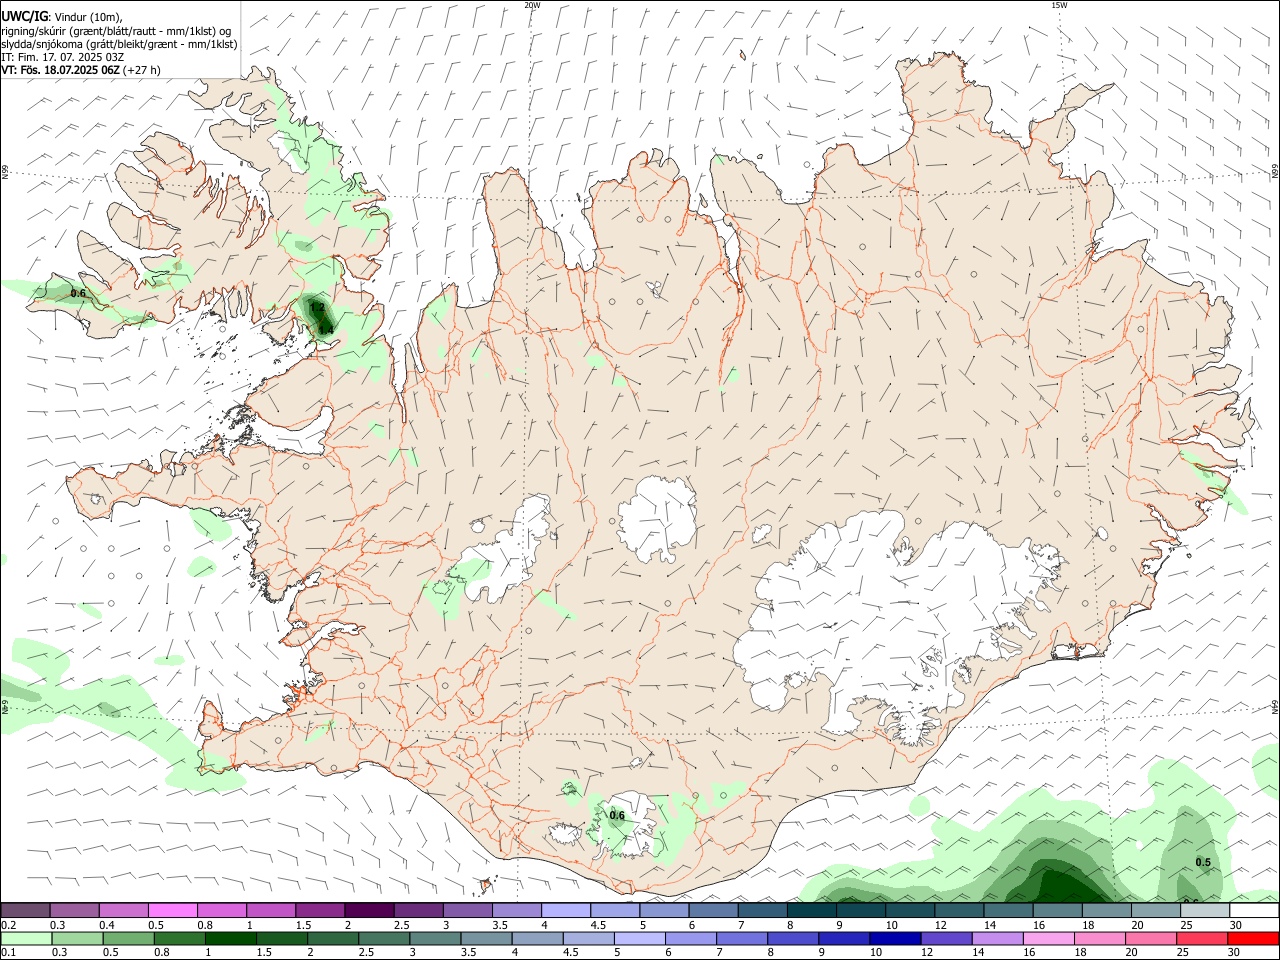This screenshot has height=960, width=1280.
Task: Click the dark navy 10–12 rain scale swatch
Action: point(895,939)
